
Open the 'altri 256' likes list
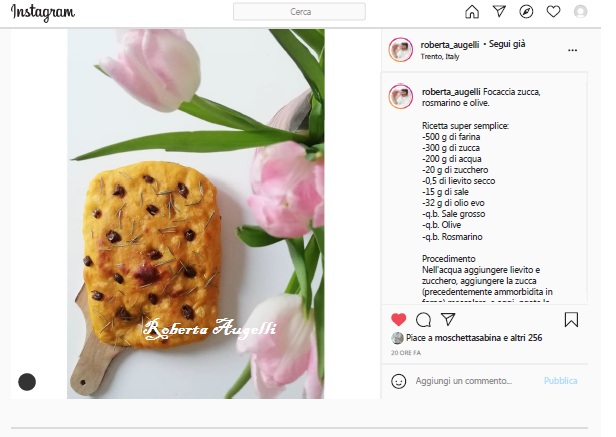[526, 338]
